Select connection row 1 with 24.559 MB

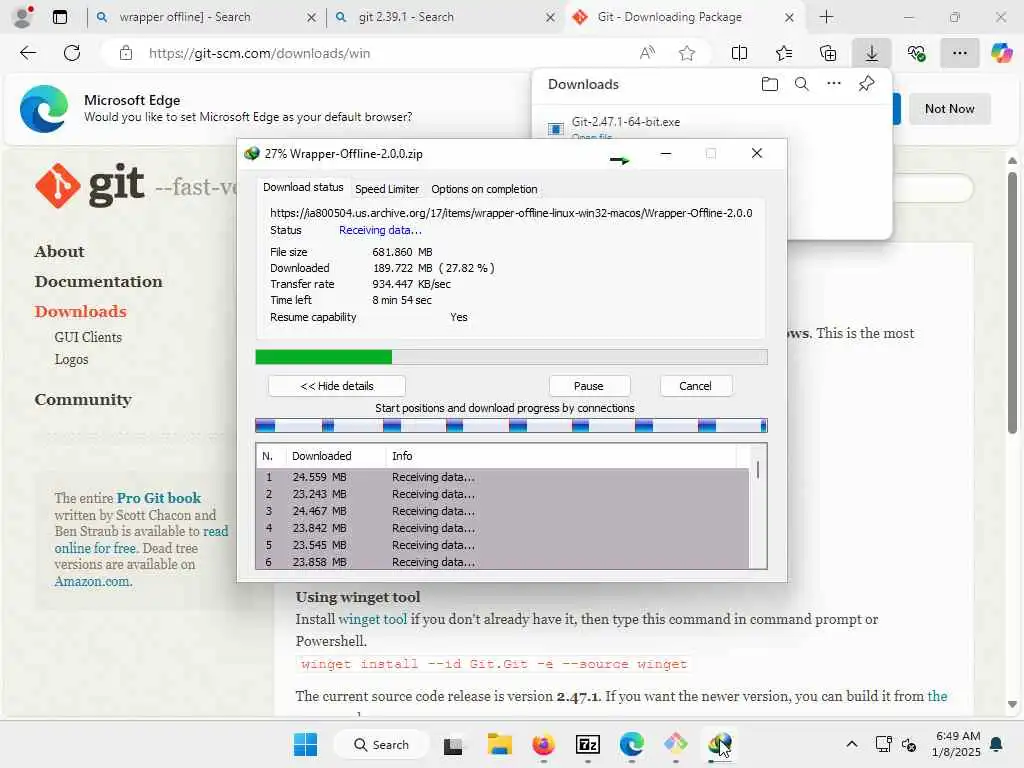coord(502,477)
